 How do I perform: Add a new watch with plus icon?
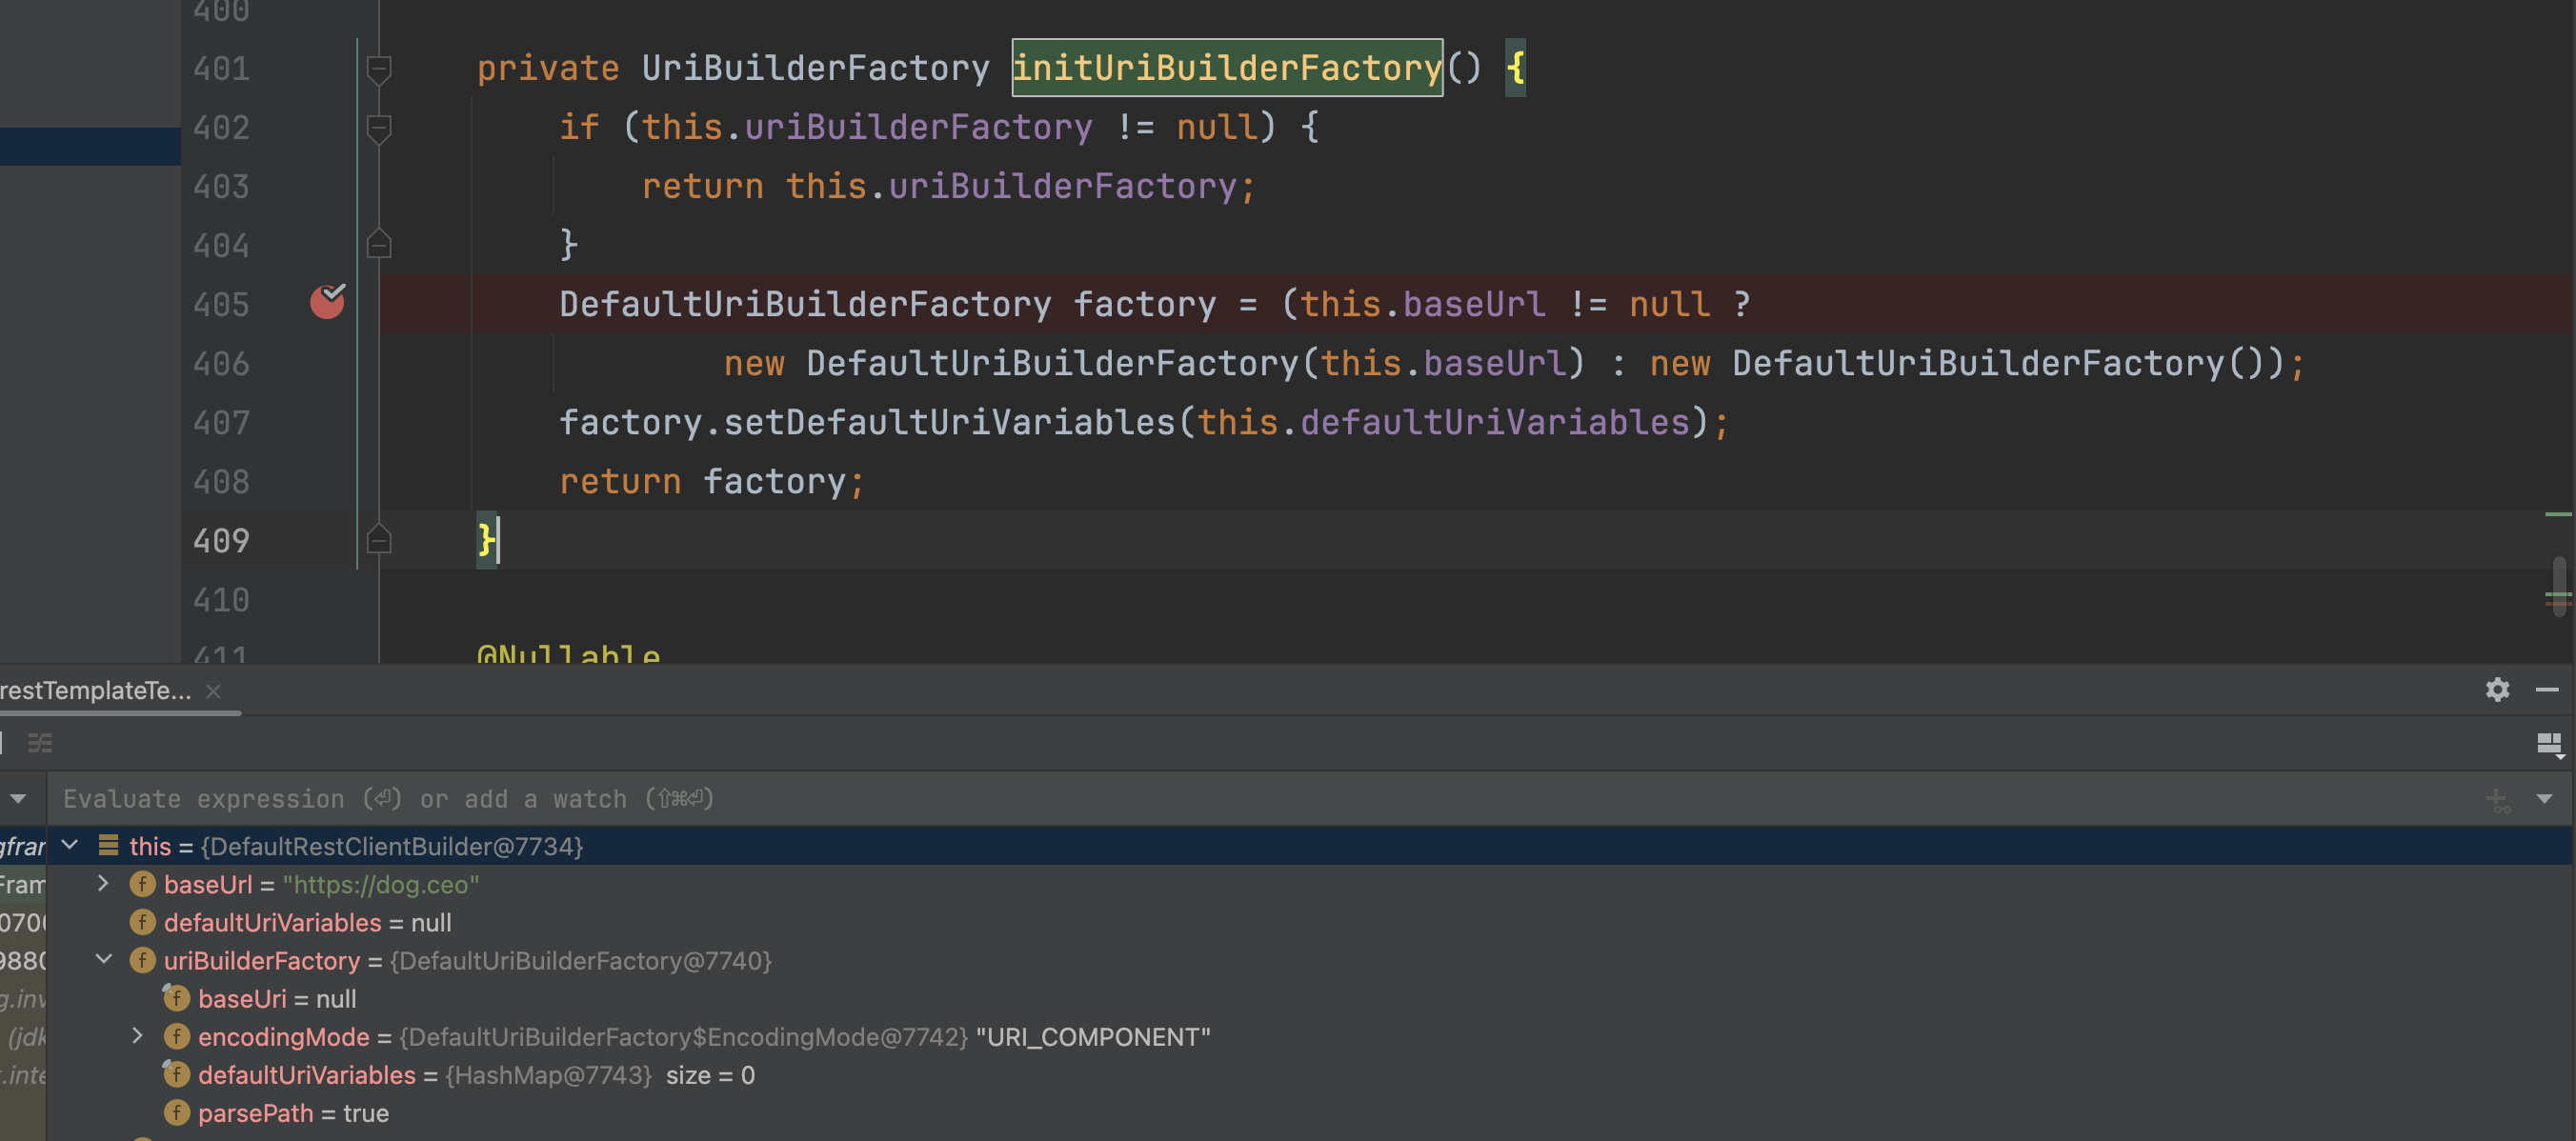pyautogui.click(x=2497, y=799)
